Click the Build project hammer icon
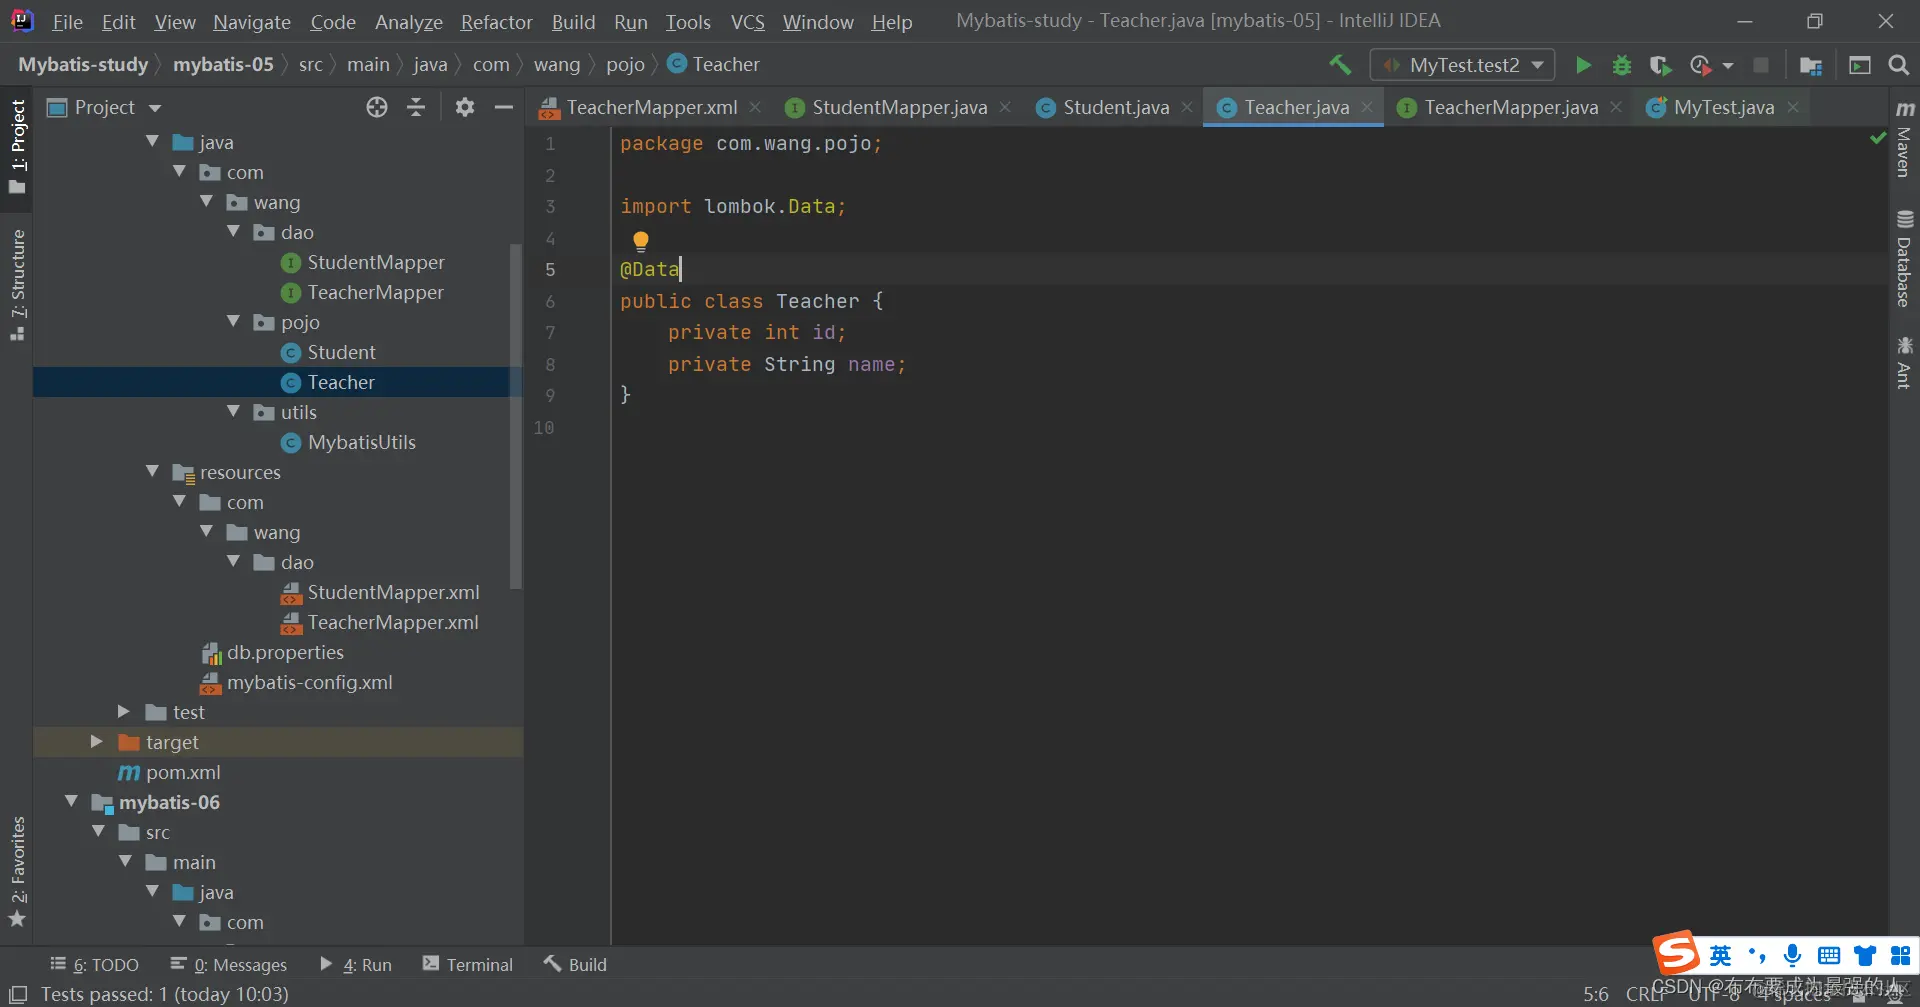The width and height of the screenshot is (1920, 1007). (1340, 65)
